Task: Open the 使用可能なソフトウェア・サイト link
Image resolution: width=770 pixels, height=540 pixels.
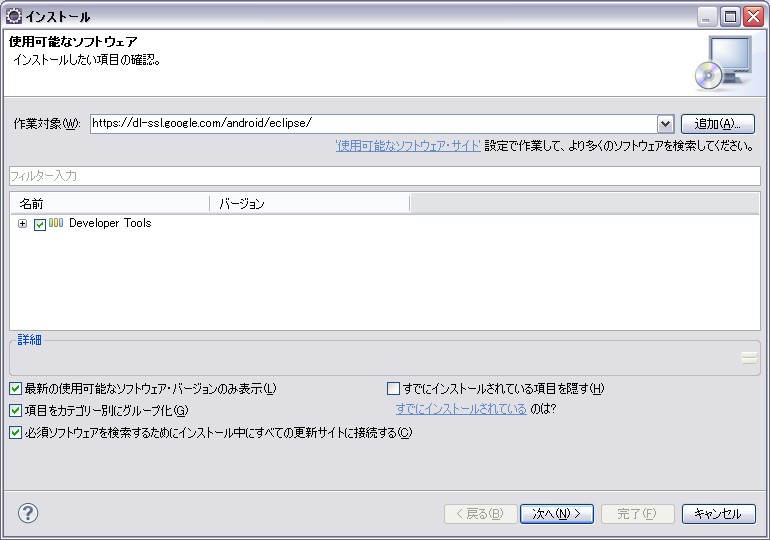Action: click(408, 146)
